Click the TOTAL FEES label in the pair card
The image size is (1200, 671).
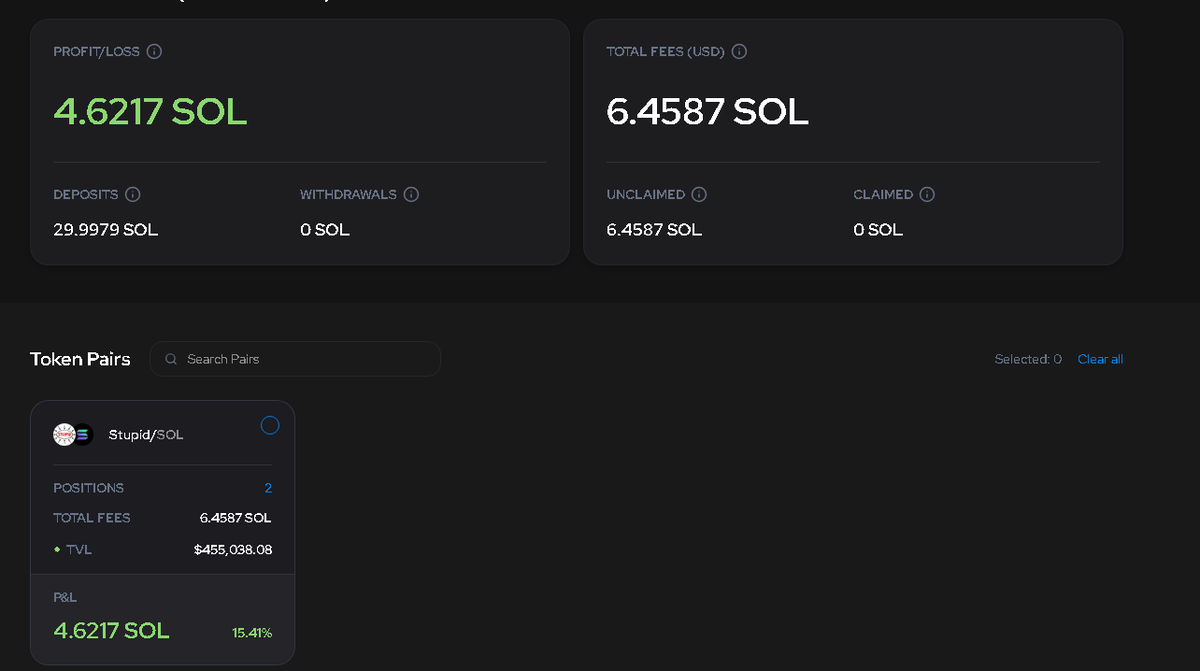pos(92,518)
